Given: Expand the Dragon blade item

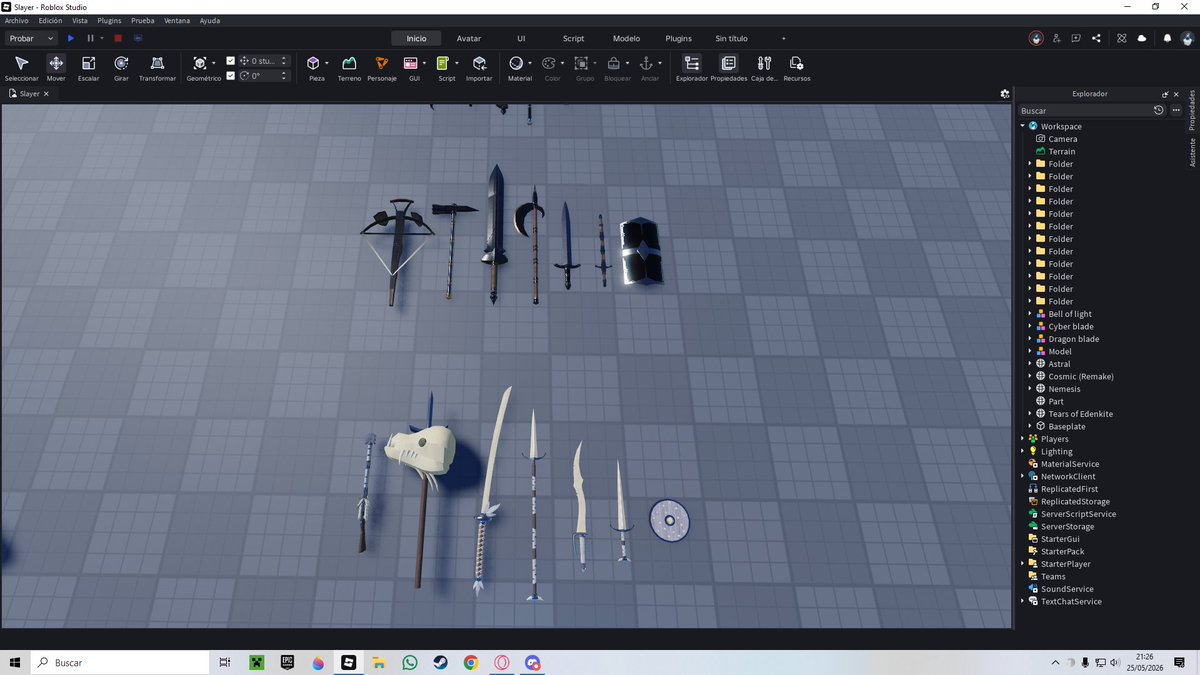Looking at the screenshot, I should pos(1030,339).
